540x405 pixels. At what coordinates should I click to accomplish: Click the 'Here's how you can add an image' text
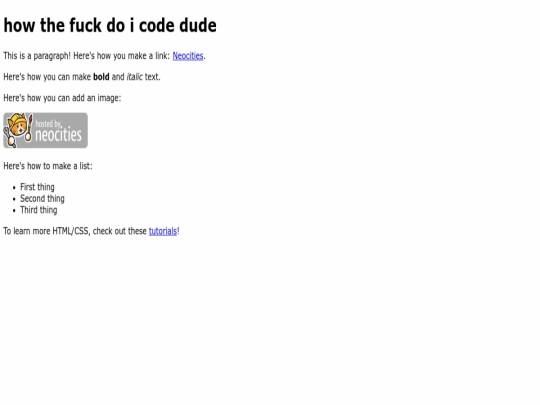[62, 98]
